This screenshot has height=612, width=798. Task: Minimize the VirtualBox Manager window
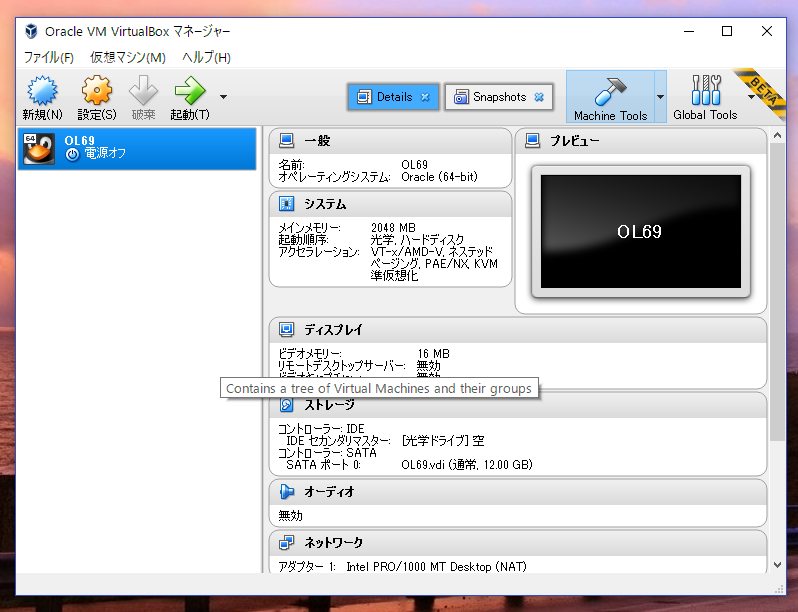click(689, 31)
